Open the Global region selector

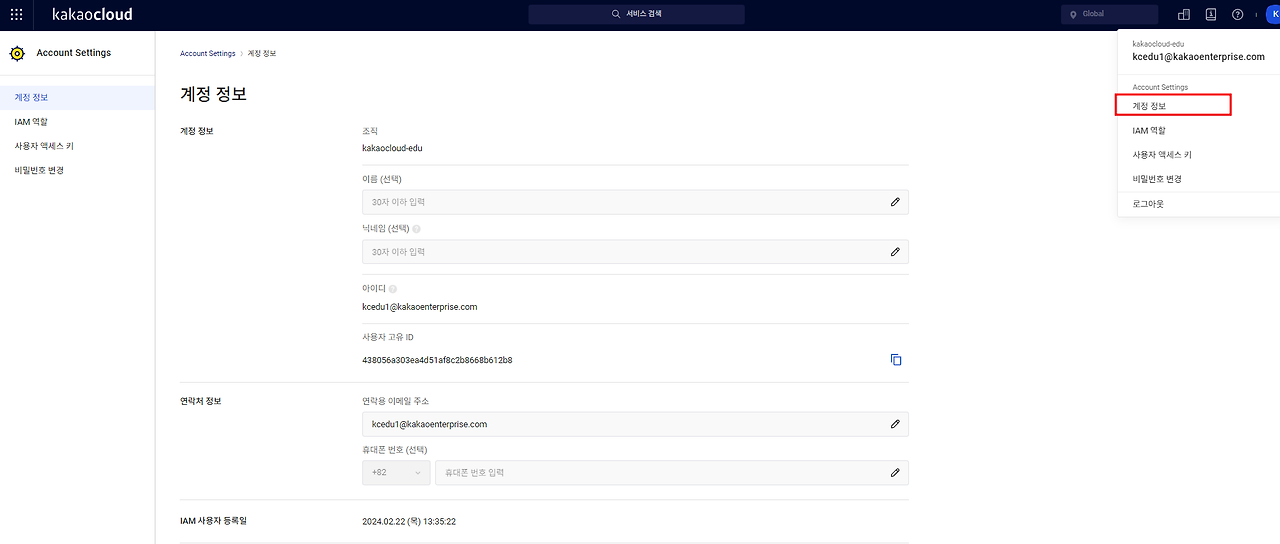[1109, 14]
